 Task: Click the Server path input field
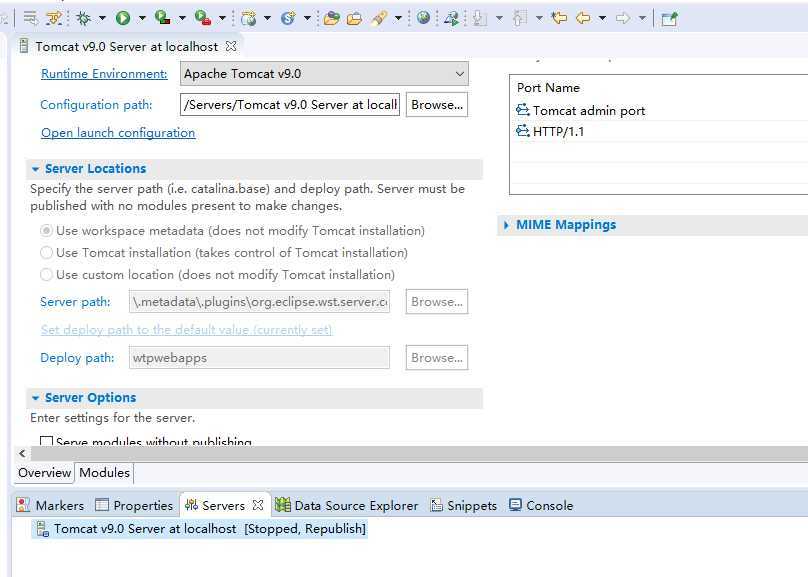(x=259, y=301)
